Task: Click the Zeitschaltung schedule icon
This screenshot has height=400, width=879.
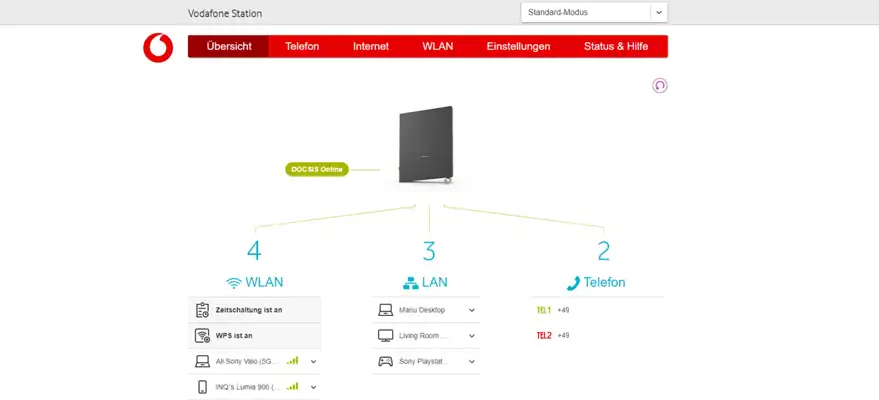Action: tap(202, 310)
